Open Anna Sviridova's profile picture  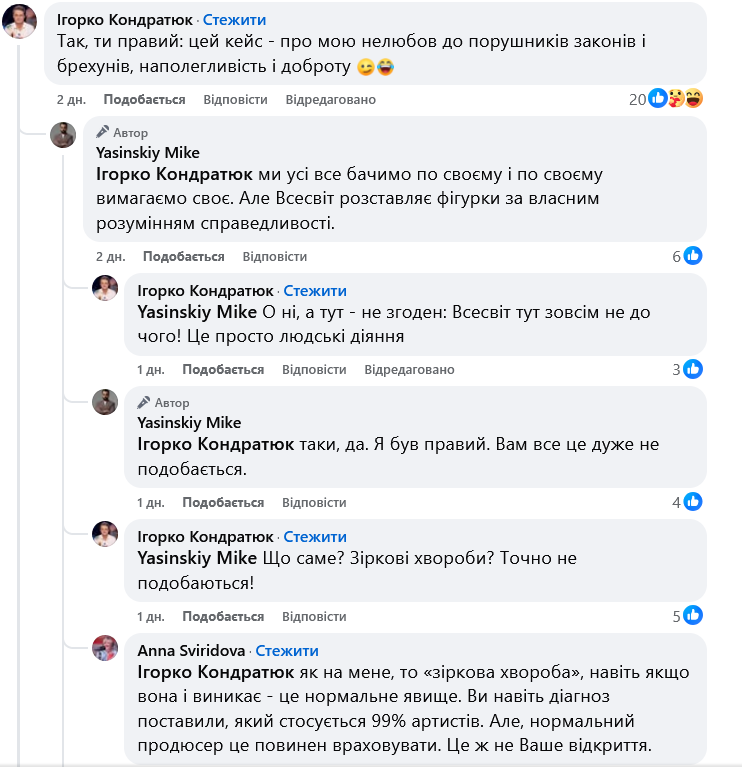[106, 648]
